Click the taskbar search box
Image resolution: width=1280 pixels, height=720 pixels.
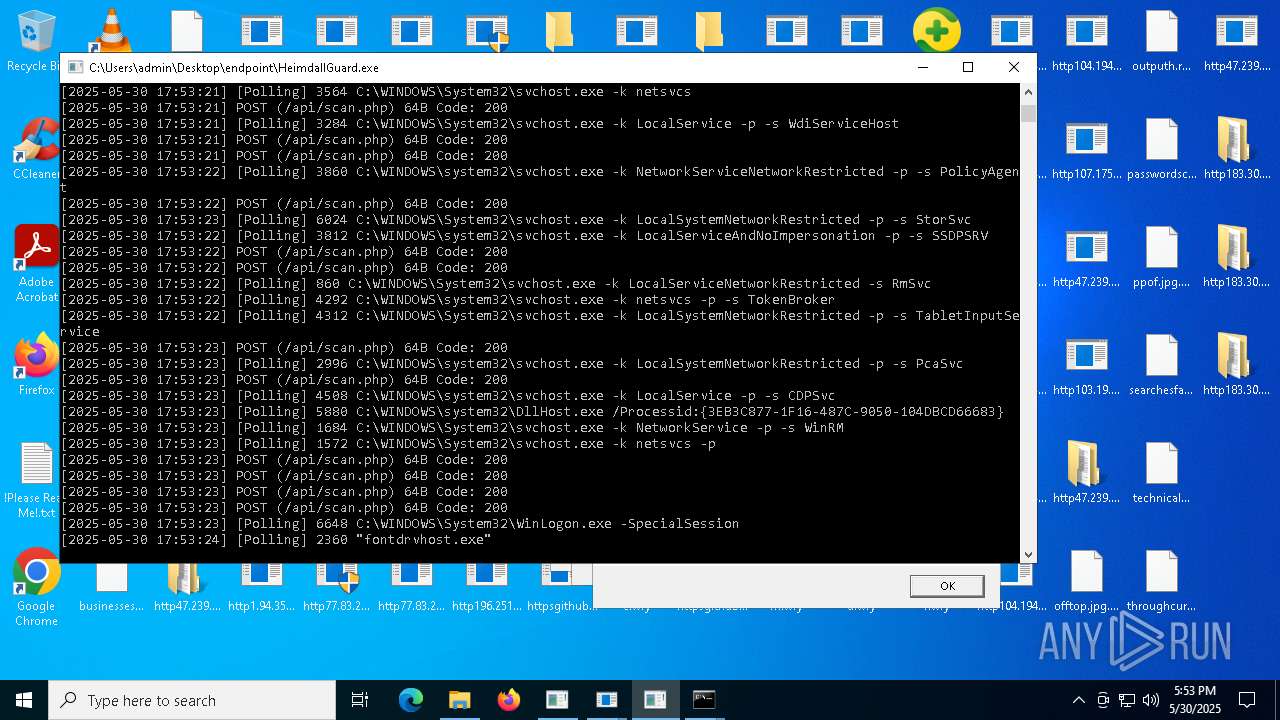(x=192, y=700)
